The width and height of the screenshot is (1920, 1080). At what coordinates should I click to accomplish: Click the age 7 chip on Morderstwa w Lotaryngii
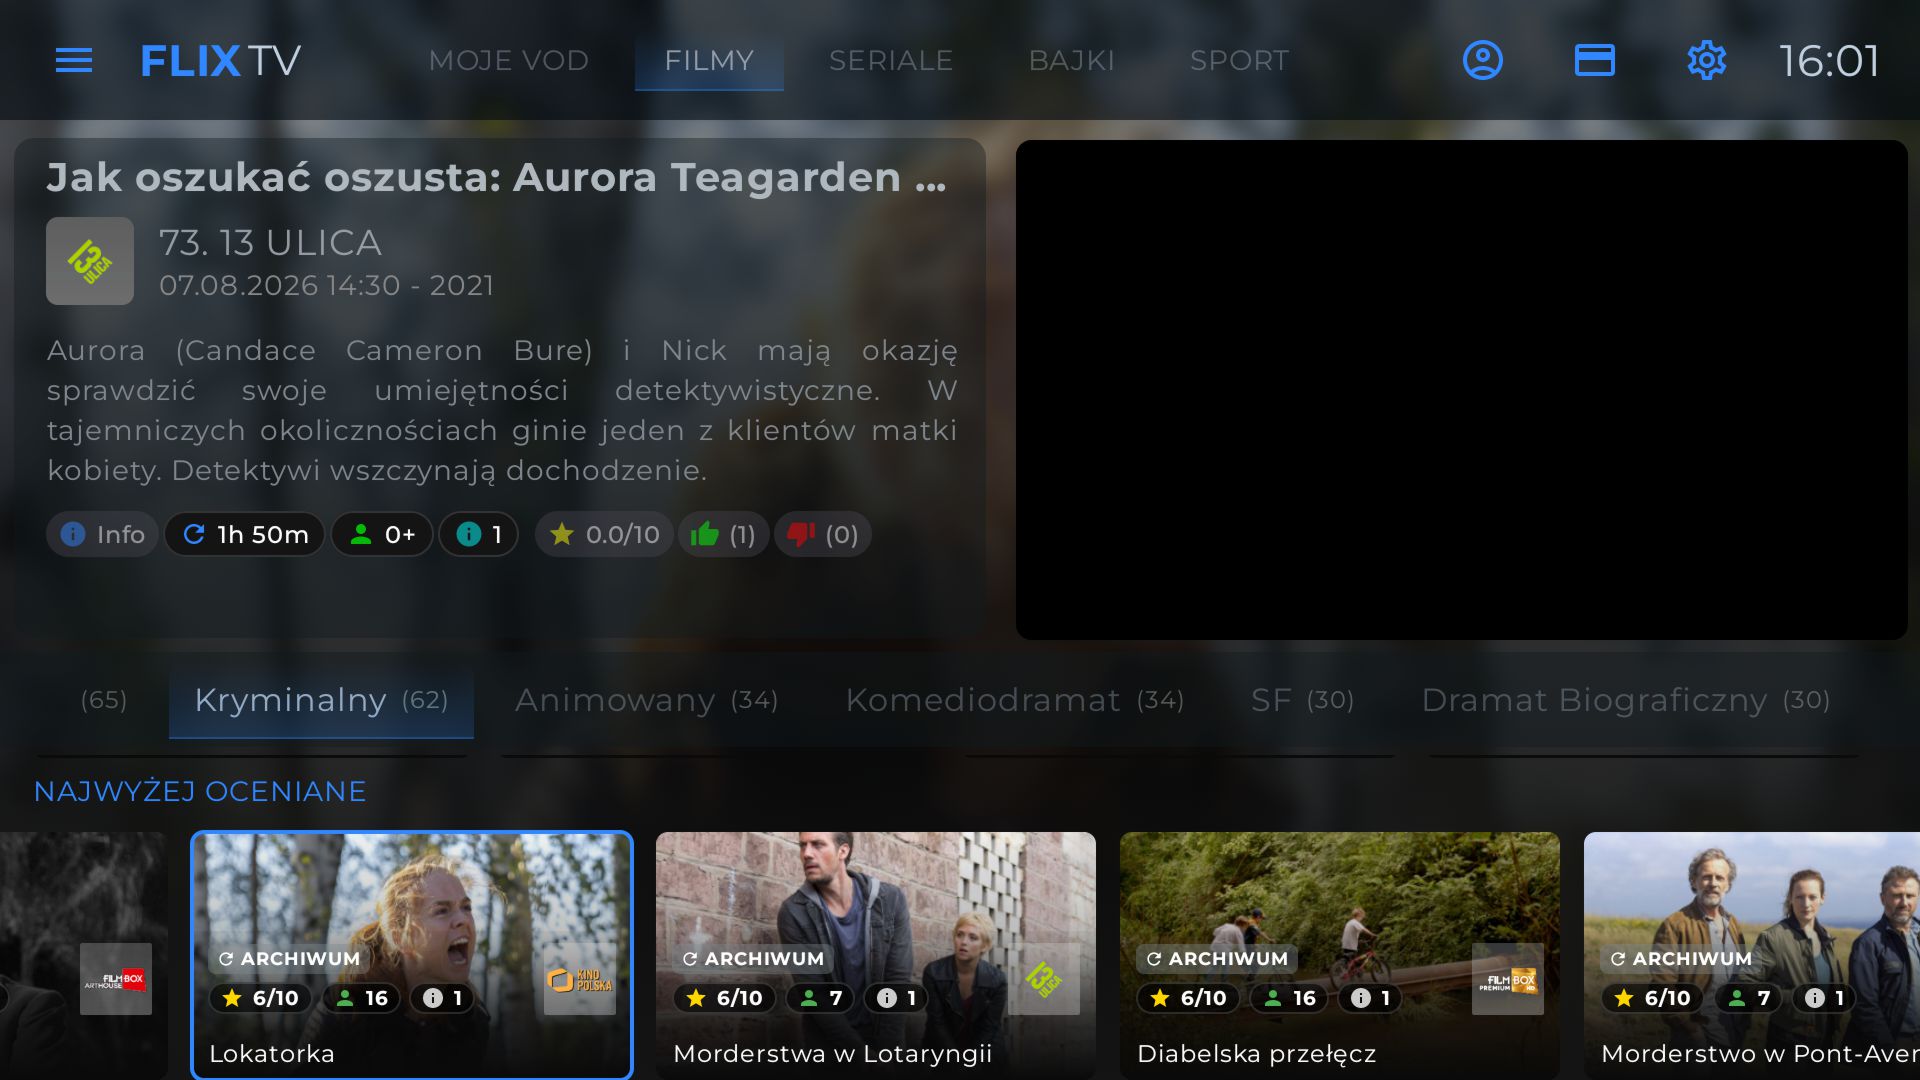click(820, 998)
